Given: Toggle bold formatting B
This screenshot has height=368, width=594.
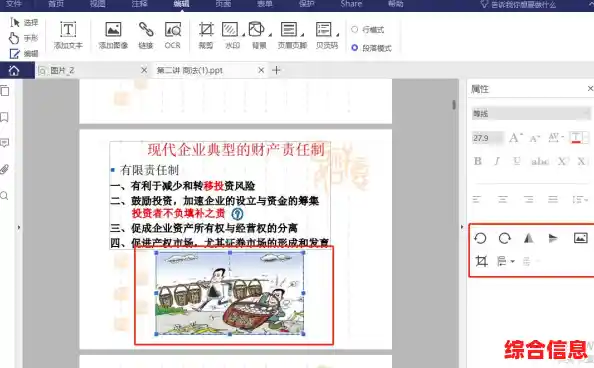Looking at the screenshot, I should click(478, 161).
